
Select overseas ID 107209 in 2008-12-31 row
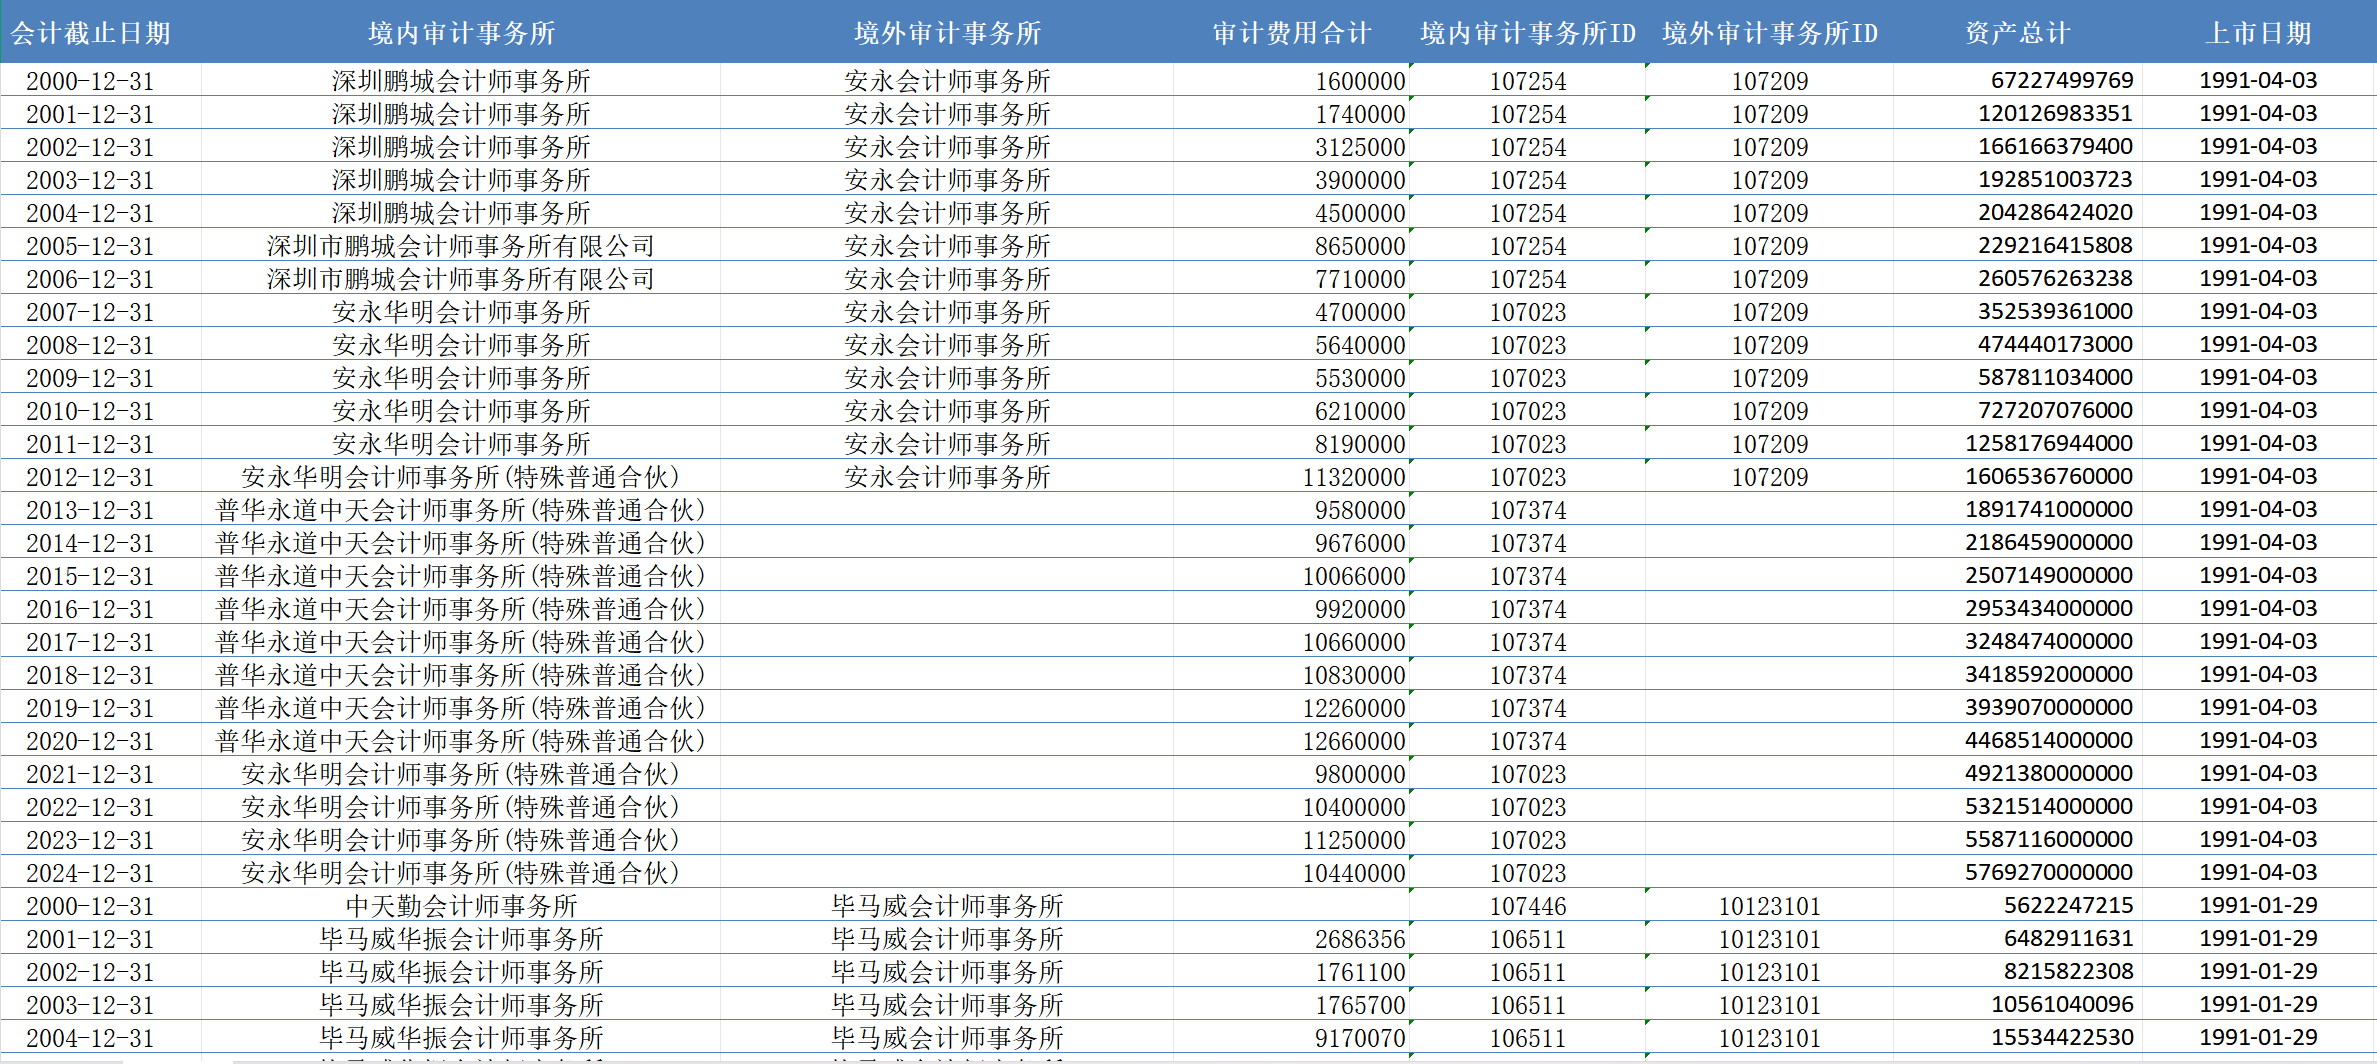(1770, 345)
